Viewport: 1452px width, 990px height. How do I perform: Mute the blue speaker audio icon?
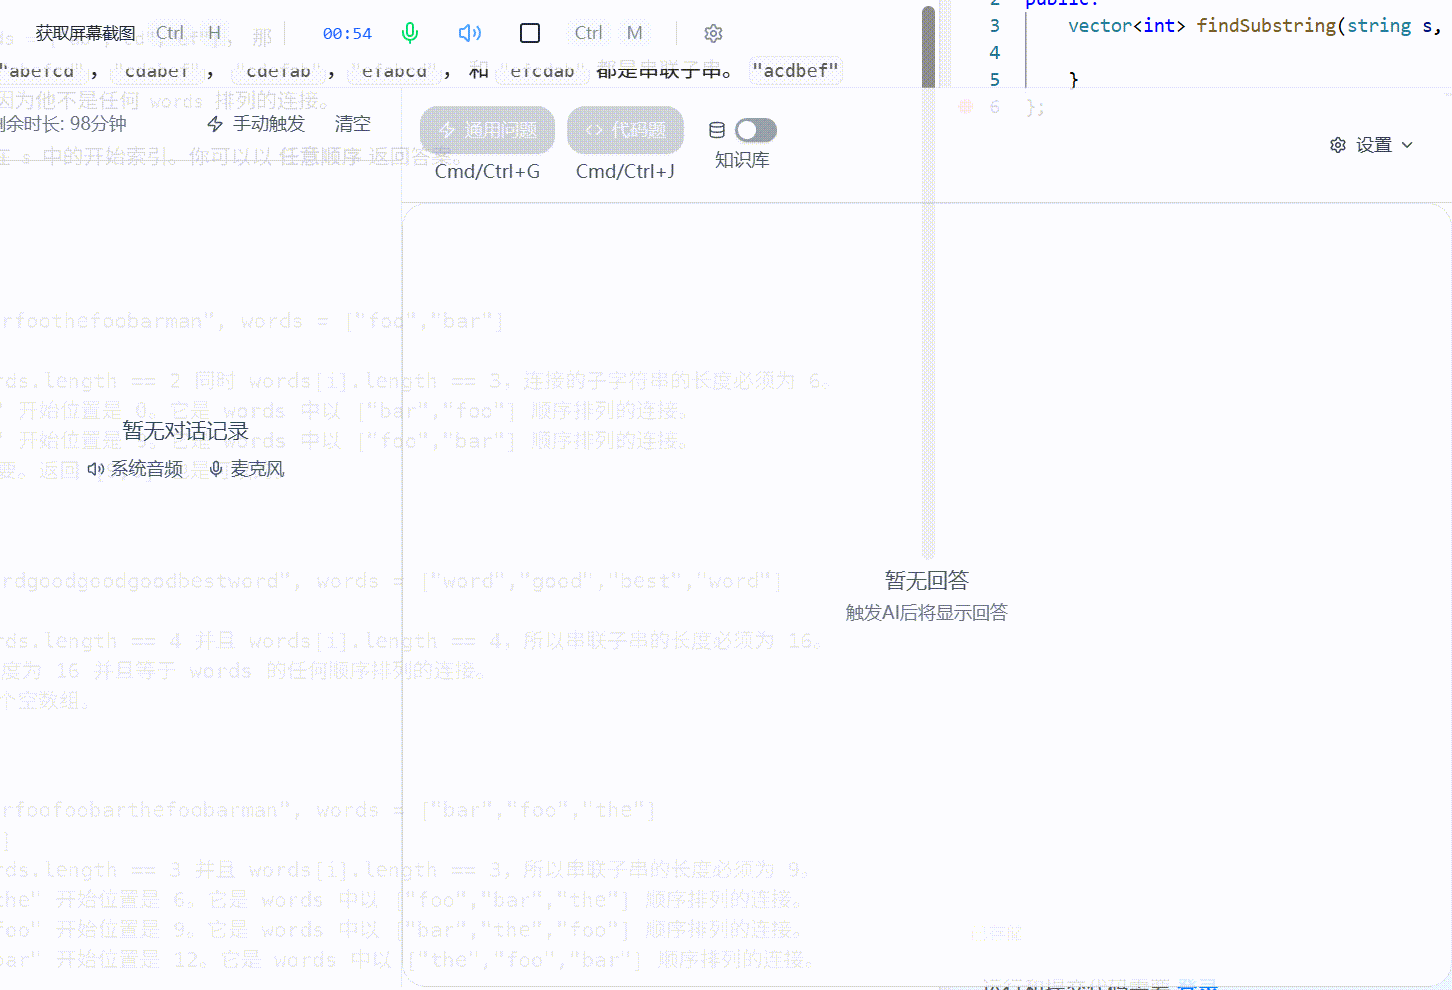pos(469,33)
